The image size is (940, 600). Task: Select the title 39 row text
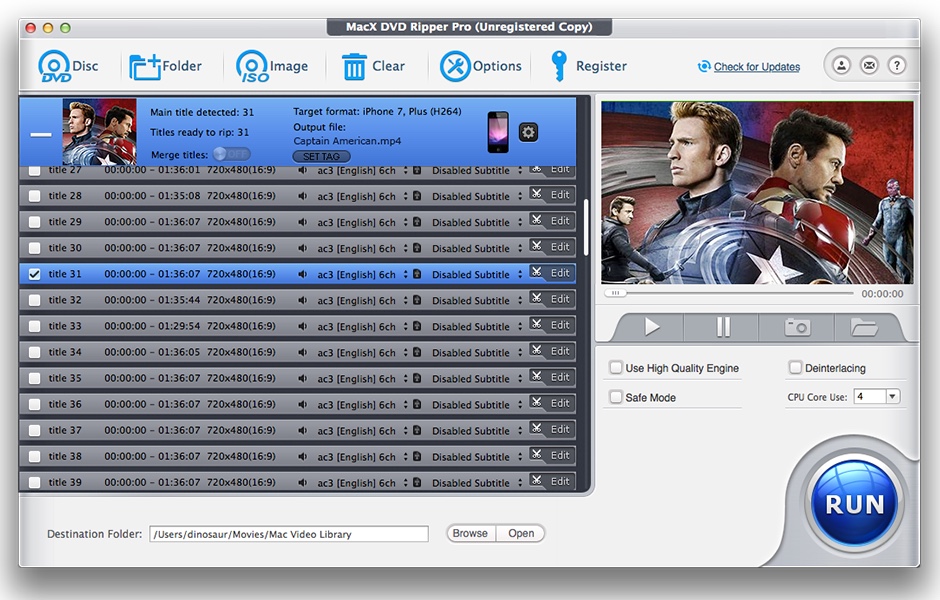pyautogui.click(x=65, y=483)
